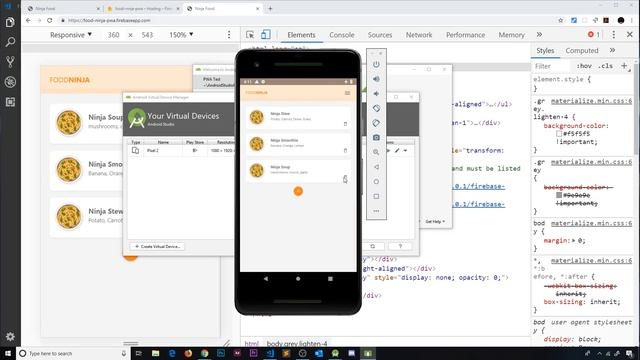Toggle the .cls class editor button
The image size is (640, 360).
(x=605, y=66)
